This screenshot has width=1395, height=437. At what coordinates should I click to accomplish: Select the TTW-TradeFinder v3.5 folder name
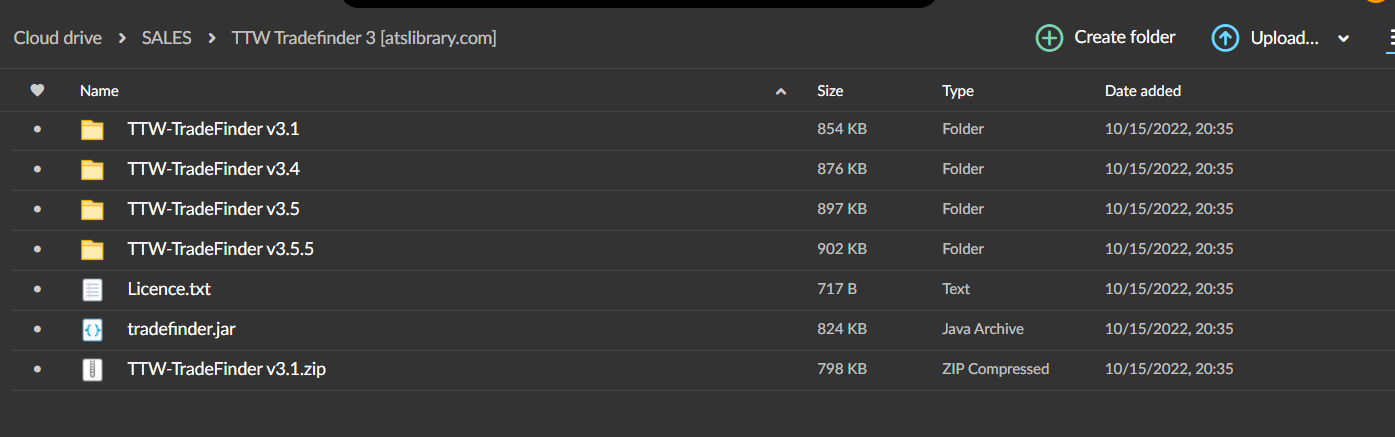tap(213, 209)
